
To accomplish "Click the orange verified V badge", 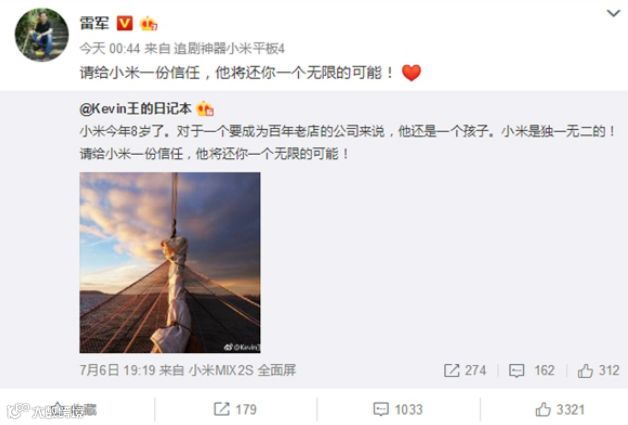I will (124, 23).
